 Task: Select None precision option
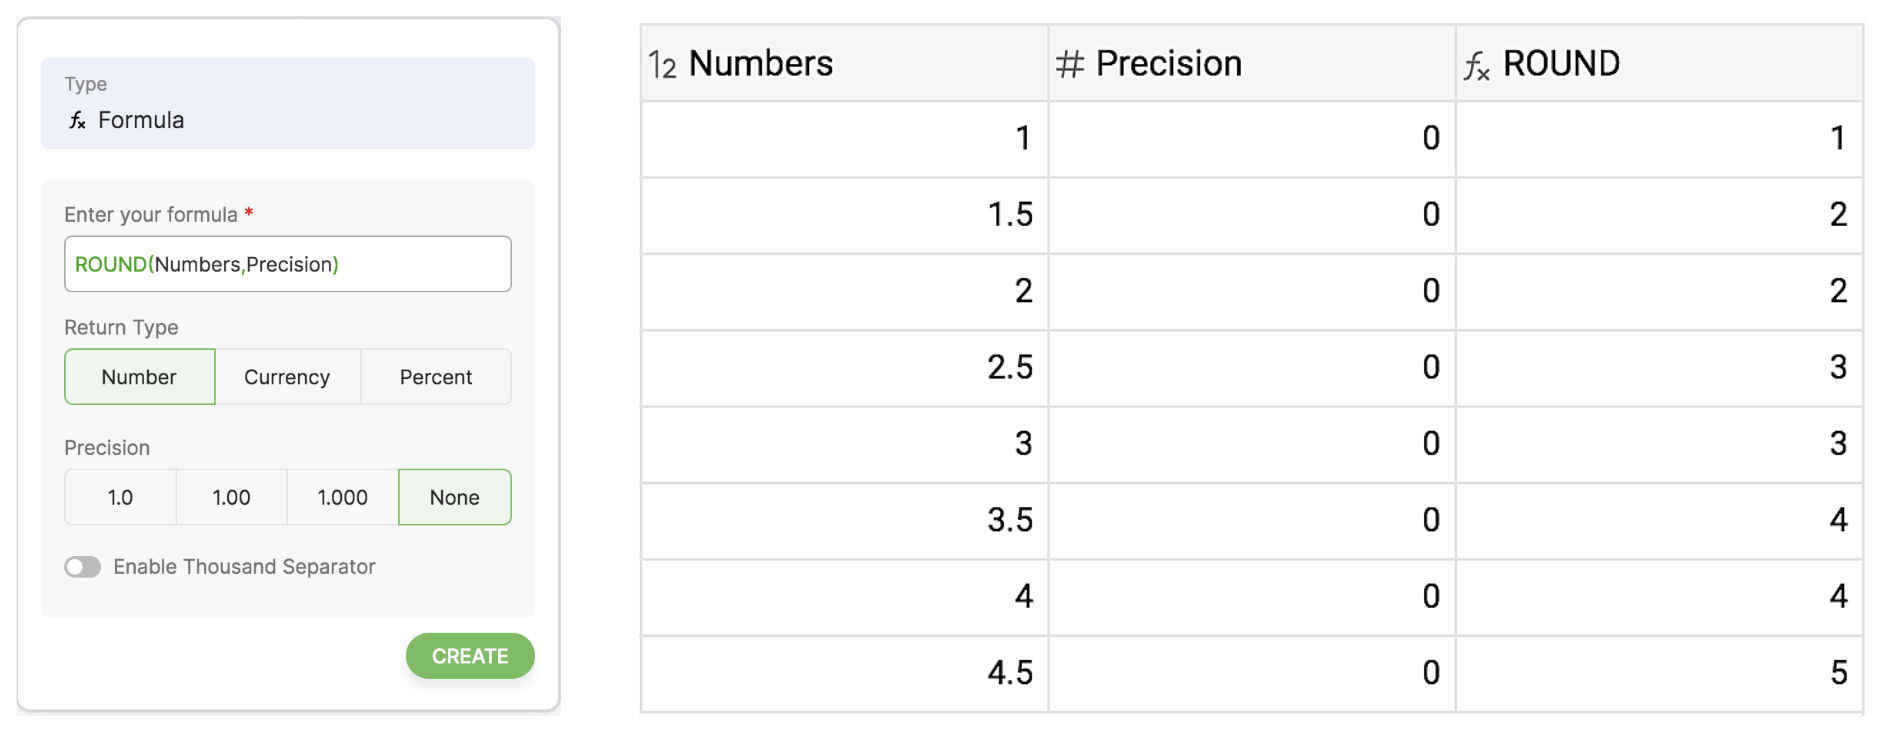pos(454,497)
